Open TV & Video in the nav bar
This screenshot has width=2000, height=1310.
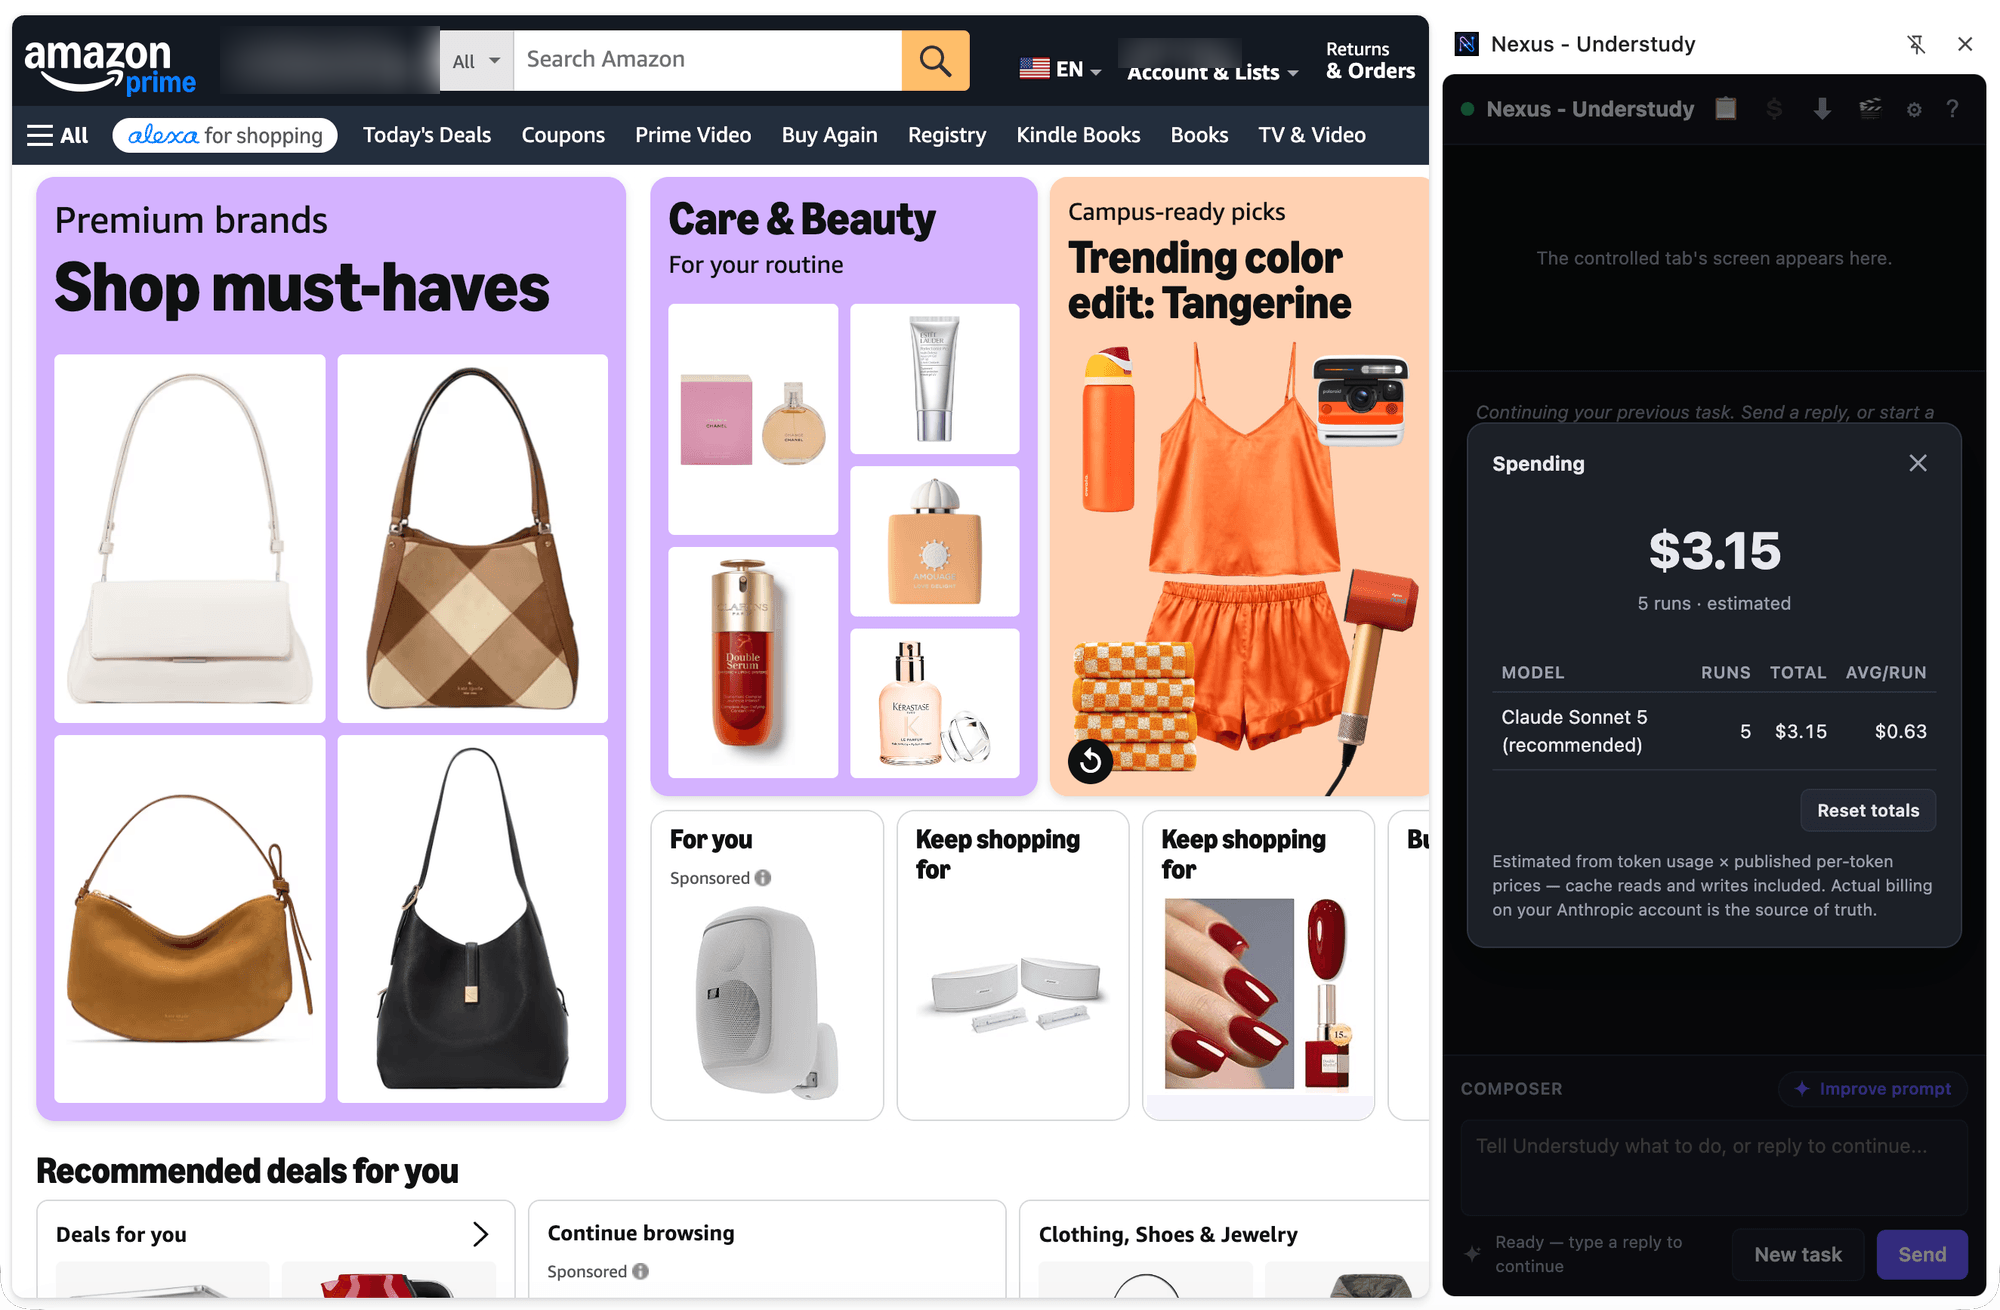pyautogui.click(x=1312, y=135)
